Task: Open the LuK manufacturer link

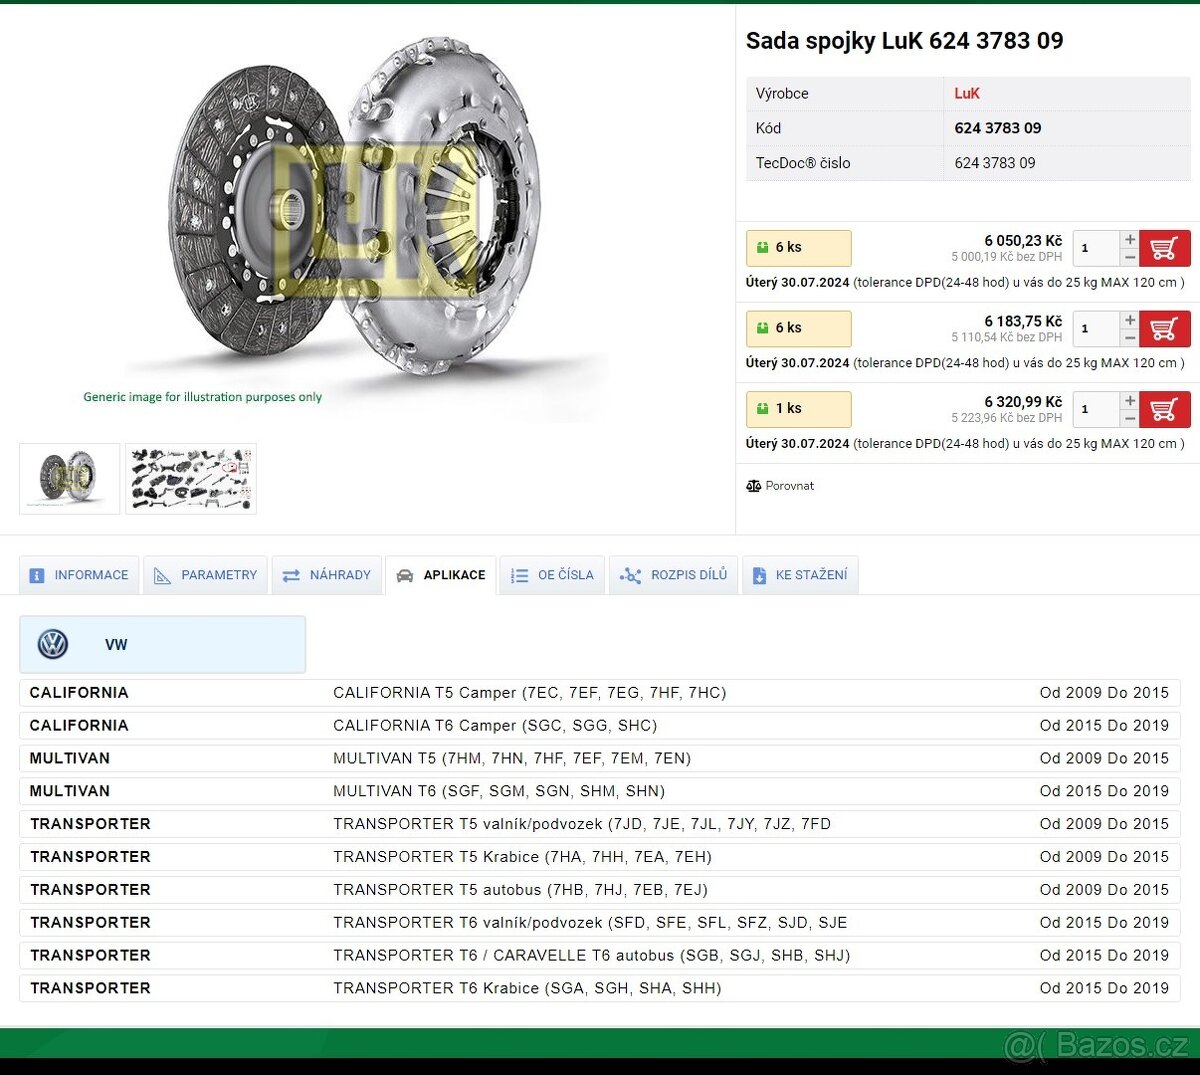Action: 967,93
